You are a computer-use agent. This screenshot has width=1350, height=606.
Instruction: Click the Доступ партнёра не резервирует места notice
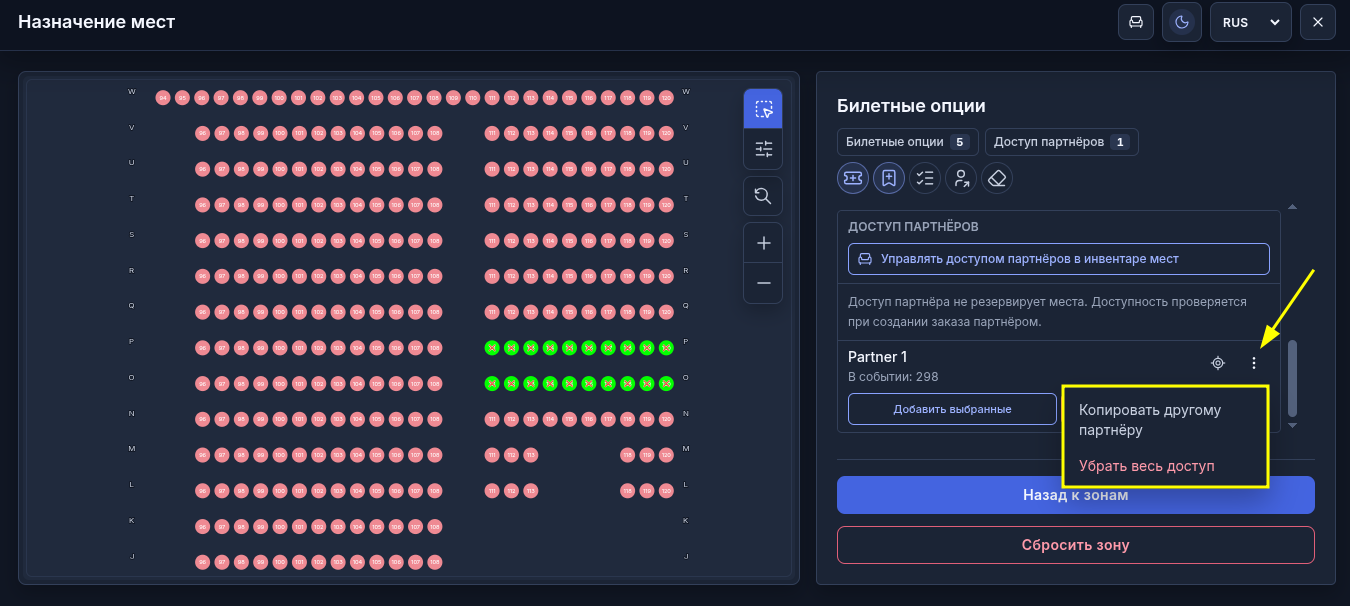(x=1047, y=312)
